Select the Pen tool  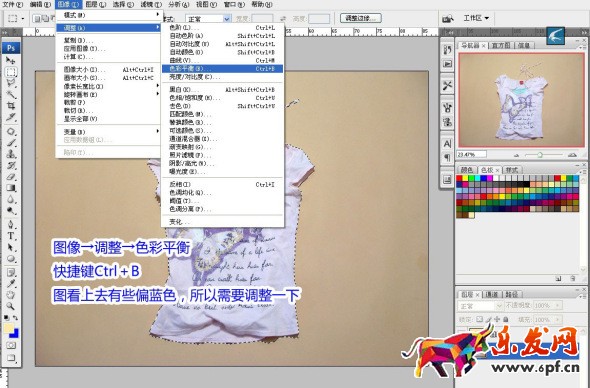click(x=11, y=225)
